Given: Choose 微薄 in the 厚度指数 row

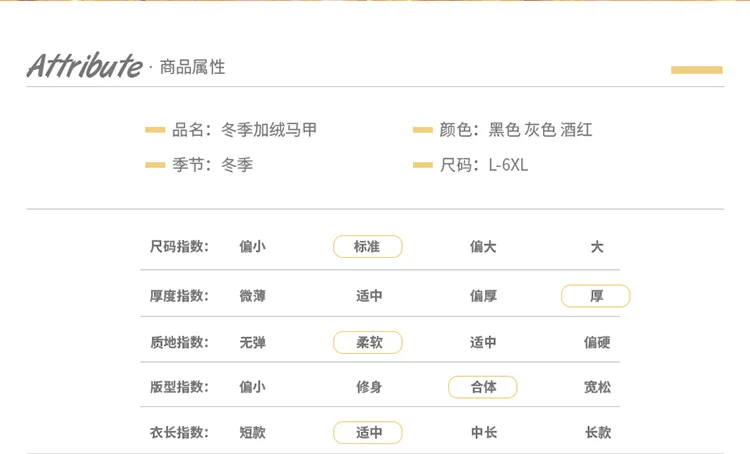Looking at the screenshot, I should (x=252, y=296).
